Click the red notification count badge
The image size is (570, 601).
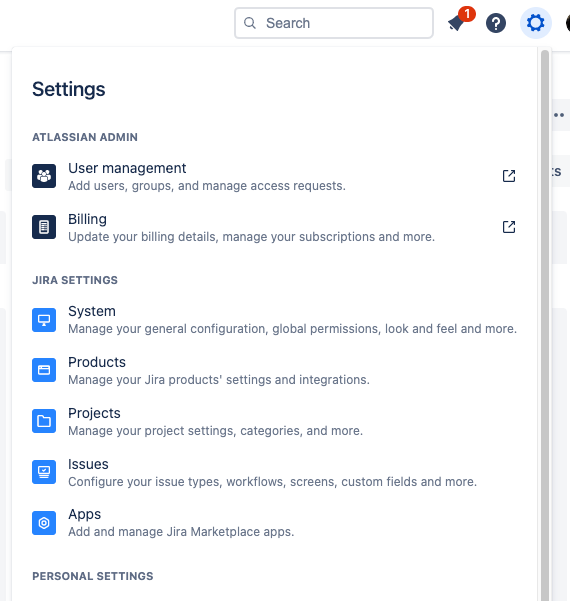tap(467, 14)
